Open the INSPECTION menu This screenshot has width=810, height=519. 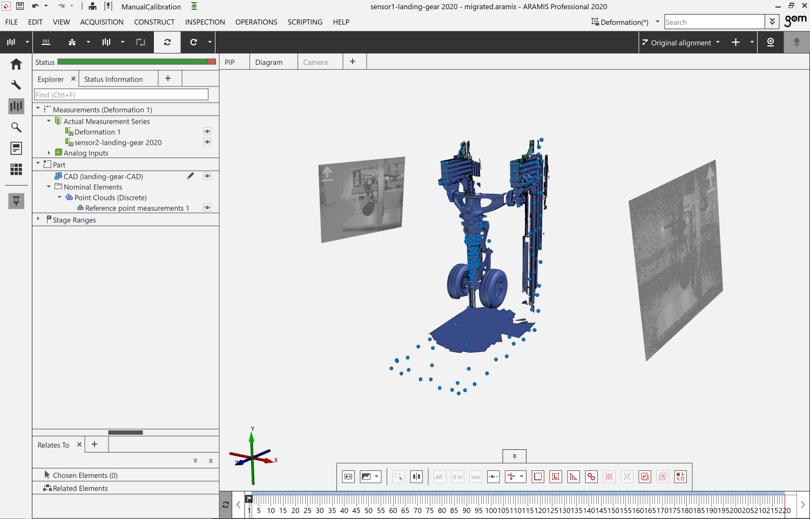(x=204, y=22)
